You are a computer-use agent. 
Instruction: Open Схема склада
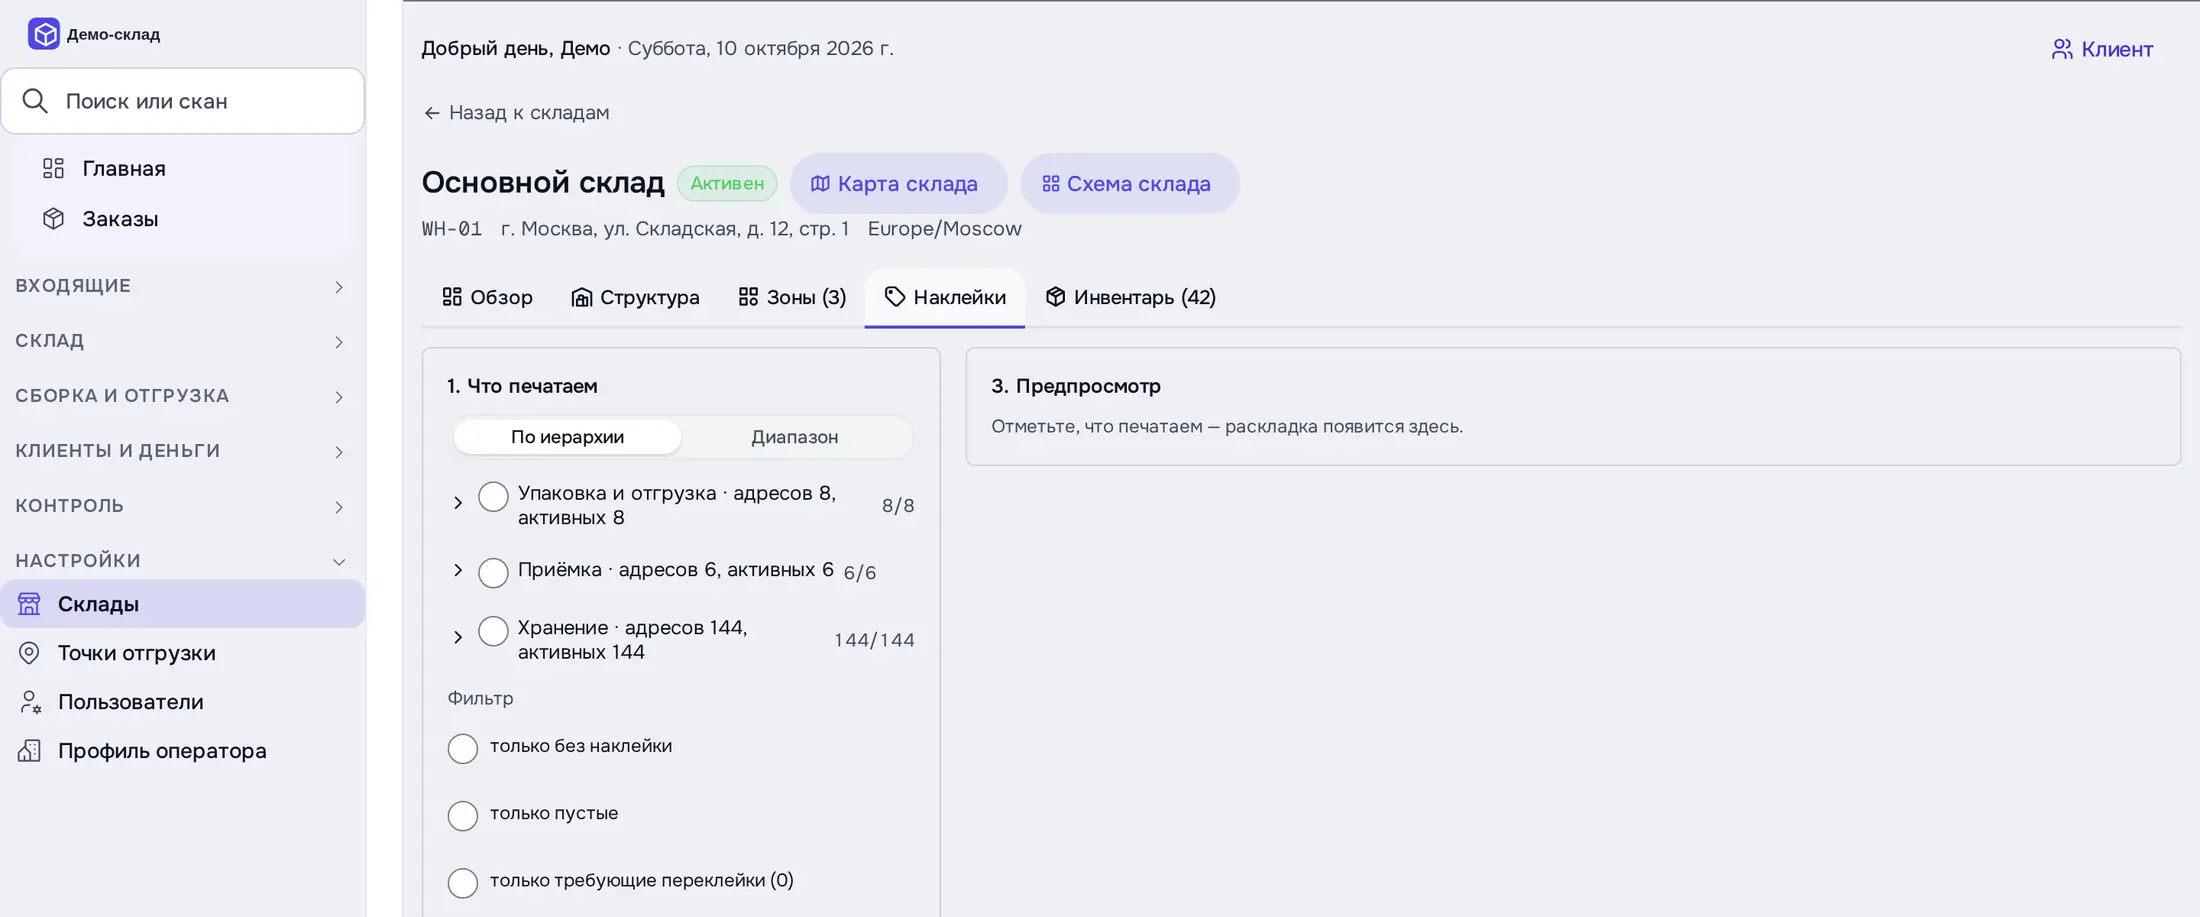click(1130, 184)
